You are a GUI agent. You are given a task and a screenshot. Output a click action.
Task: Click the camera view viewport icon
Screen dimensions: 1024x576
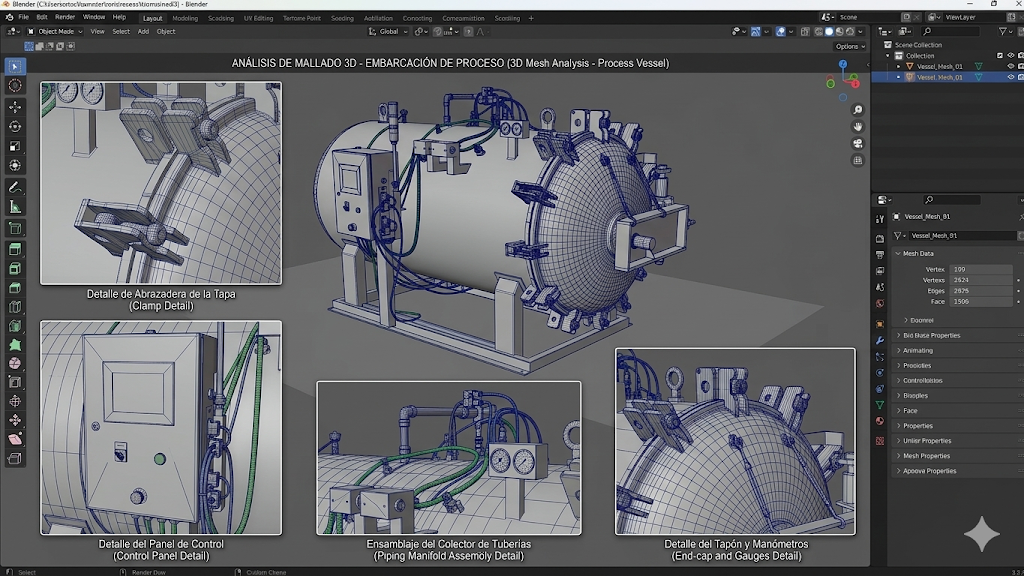857,144
